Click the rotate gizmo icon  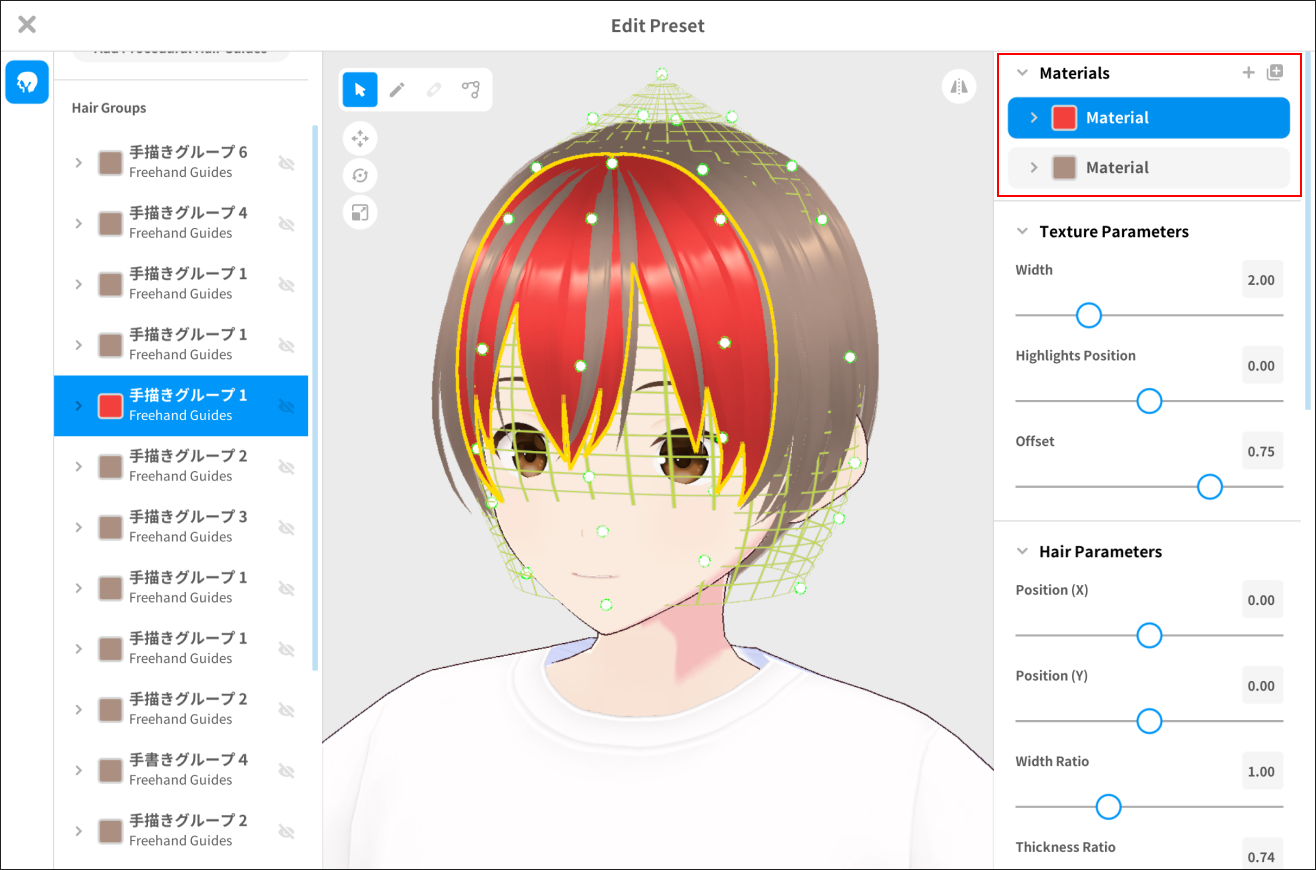coord(360,176)
